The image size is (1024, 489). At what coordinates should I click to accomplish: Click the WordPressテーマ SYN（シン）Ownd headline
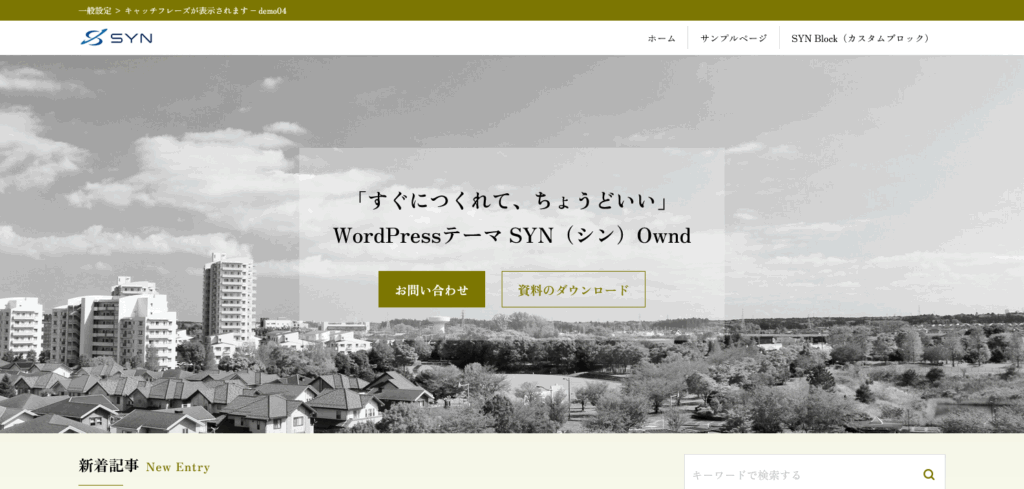point(511,237)
